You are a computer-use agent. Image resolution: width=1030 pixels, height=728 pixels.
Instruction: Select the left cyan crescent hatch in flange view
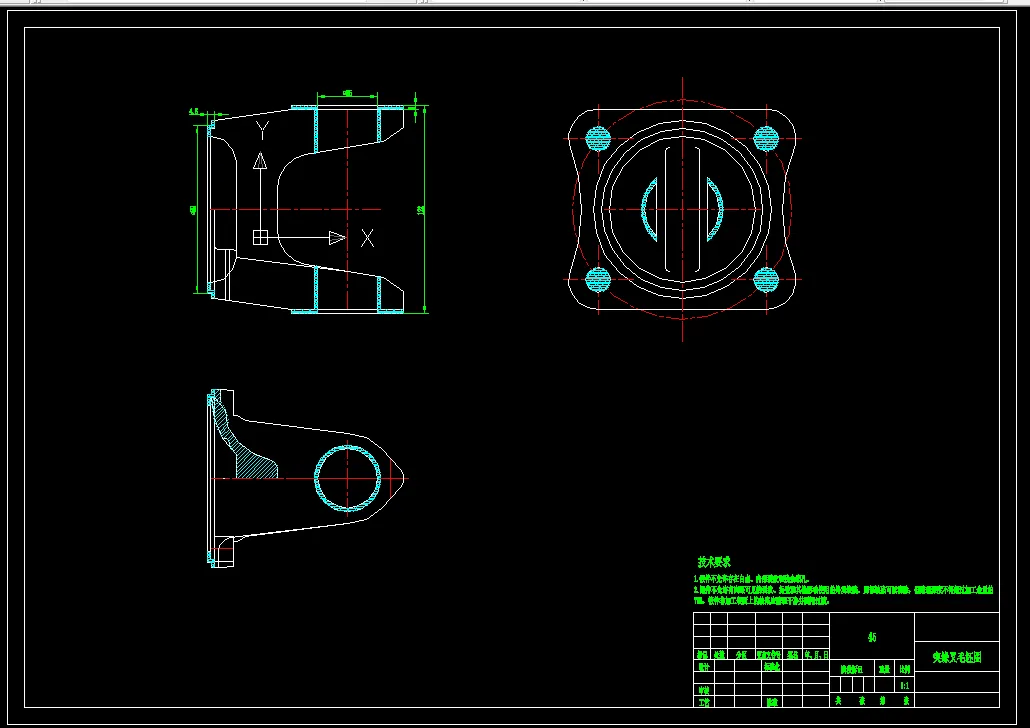click(x=647, y=210)
